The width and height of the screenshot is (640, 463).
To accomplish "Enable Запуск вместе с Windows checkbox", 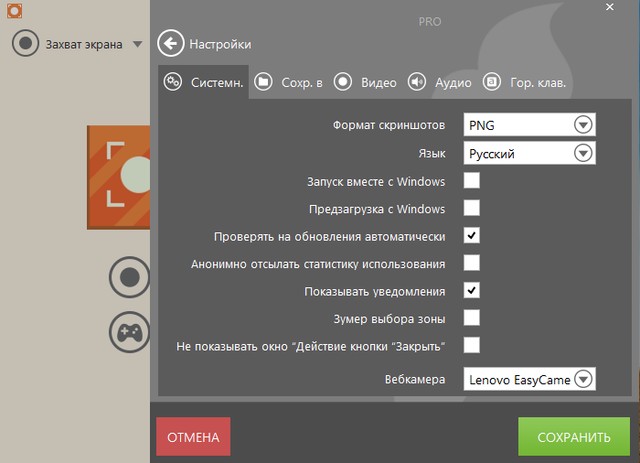I will click(472, 181).
